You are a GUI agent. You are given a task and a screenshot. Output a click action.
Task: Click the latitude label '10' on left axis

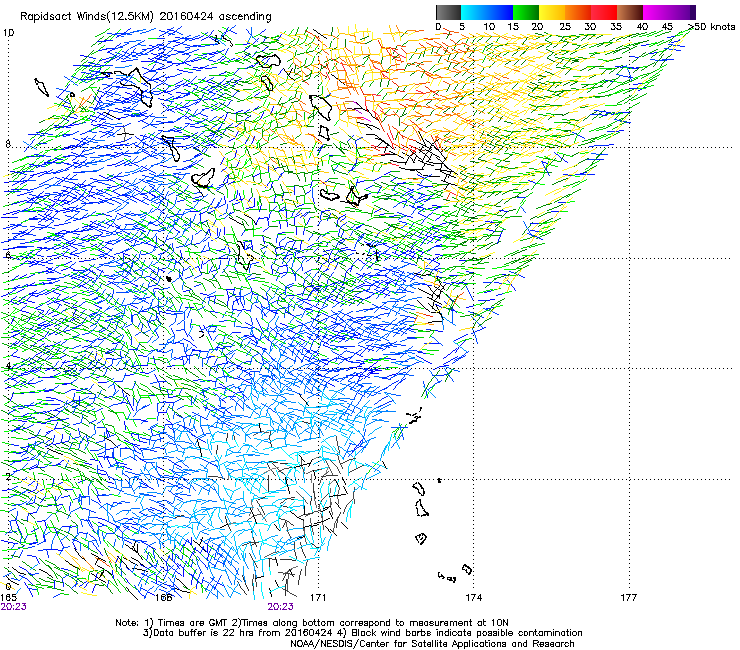pyautogui.click(x=8, y=33)
